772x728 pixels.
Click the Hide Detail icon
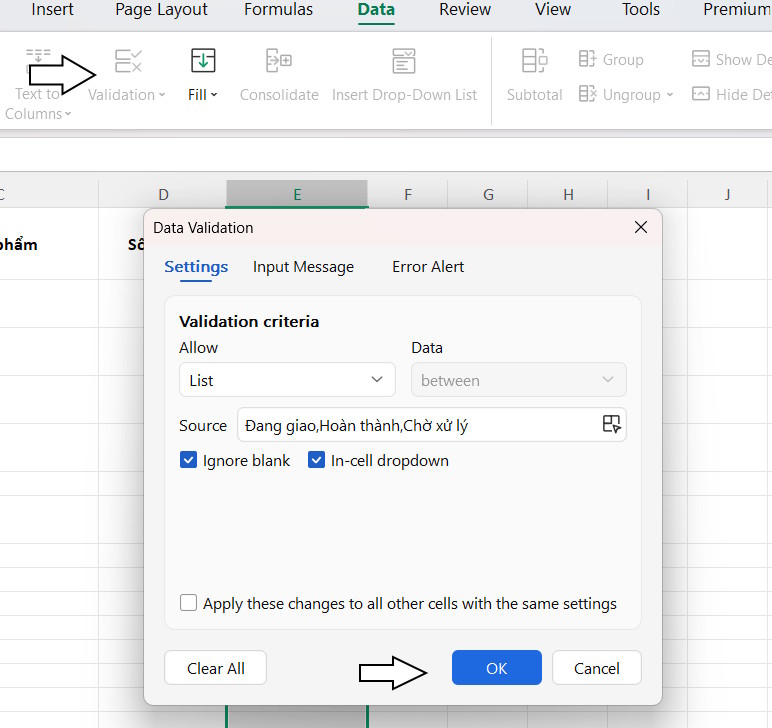701,94
